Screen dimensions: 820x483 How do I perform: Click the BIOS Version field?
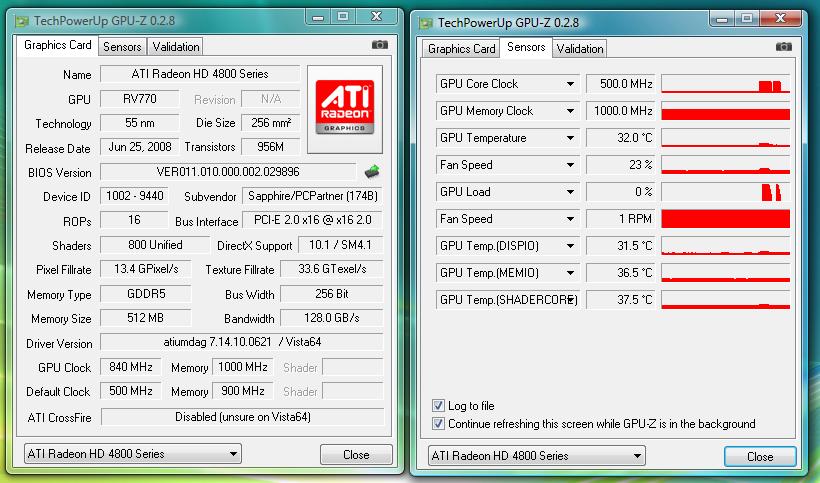[228, 172]
